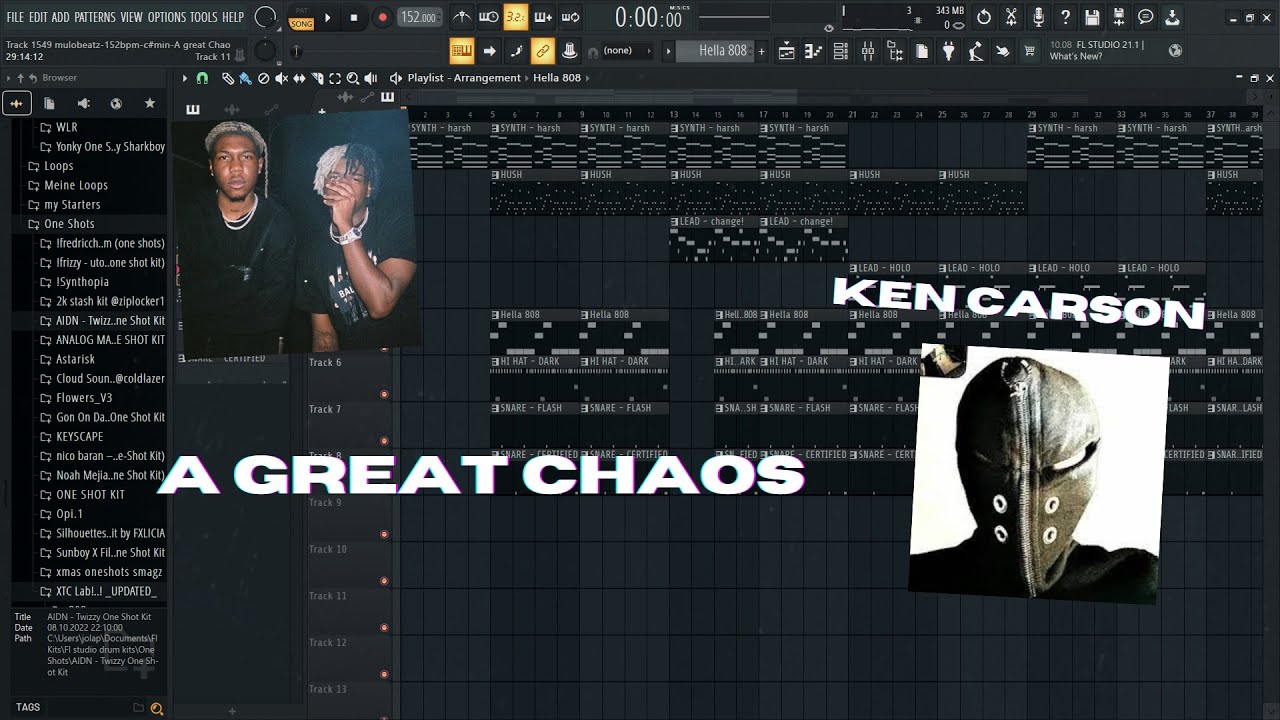Add a new pattern with the plus button
This screenshot has height=720, width=1280.
point(761,51)
